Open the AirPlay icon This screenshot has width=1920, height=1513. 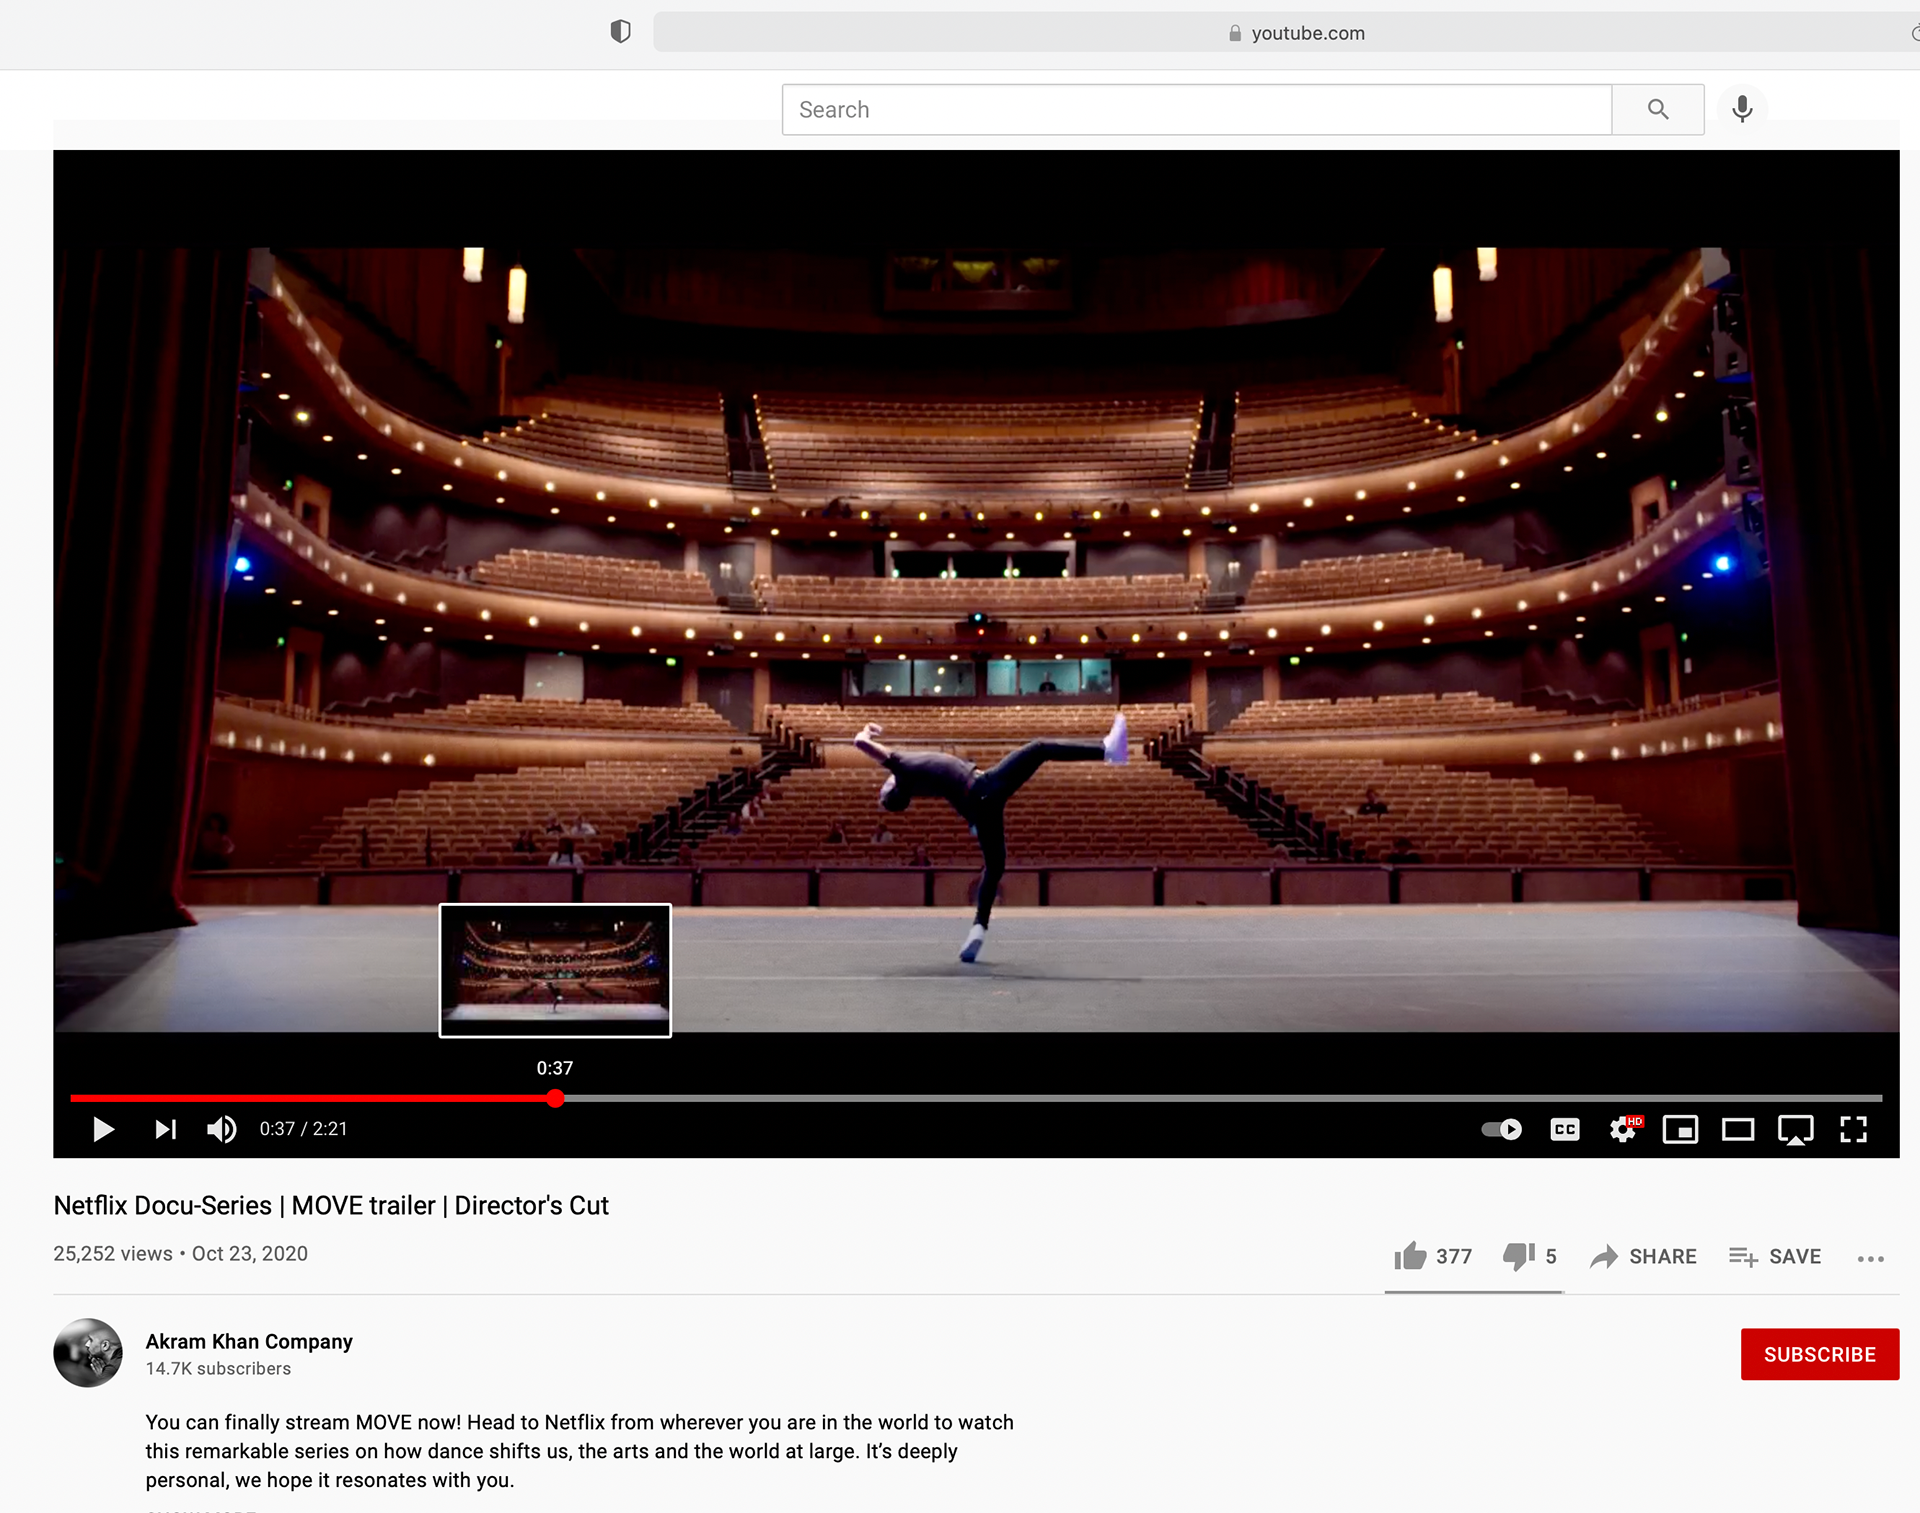point(1796,1130)
